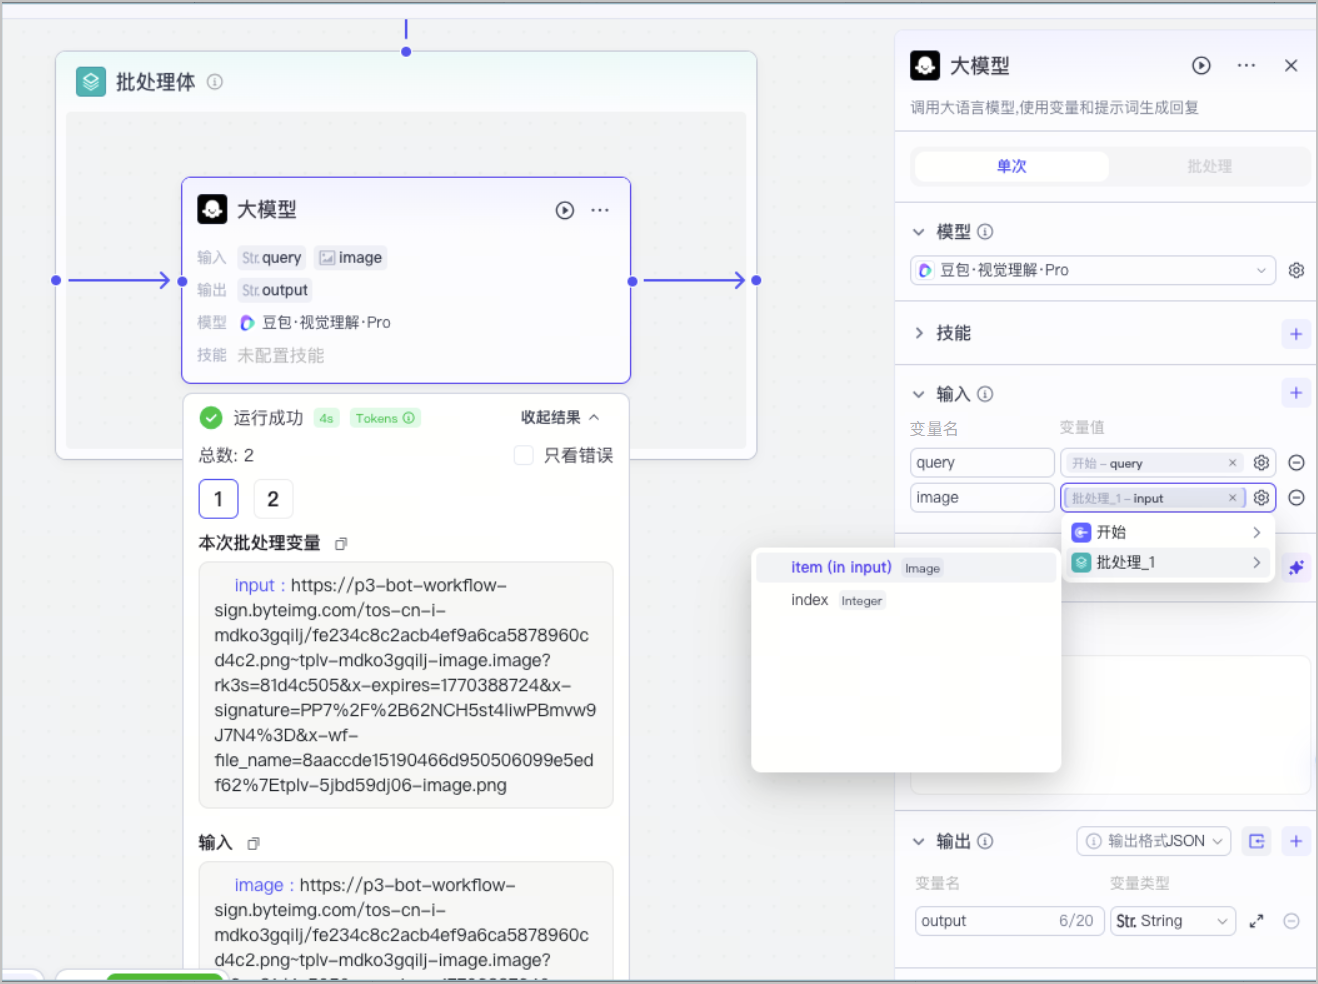
Task: Switch to 单次 tab
Action: pos(1012,166)
